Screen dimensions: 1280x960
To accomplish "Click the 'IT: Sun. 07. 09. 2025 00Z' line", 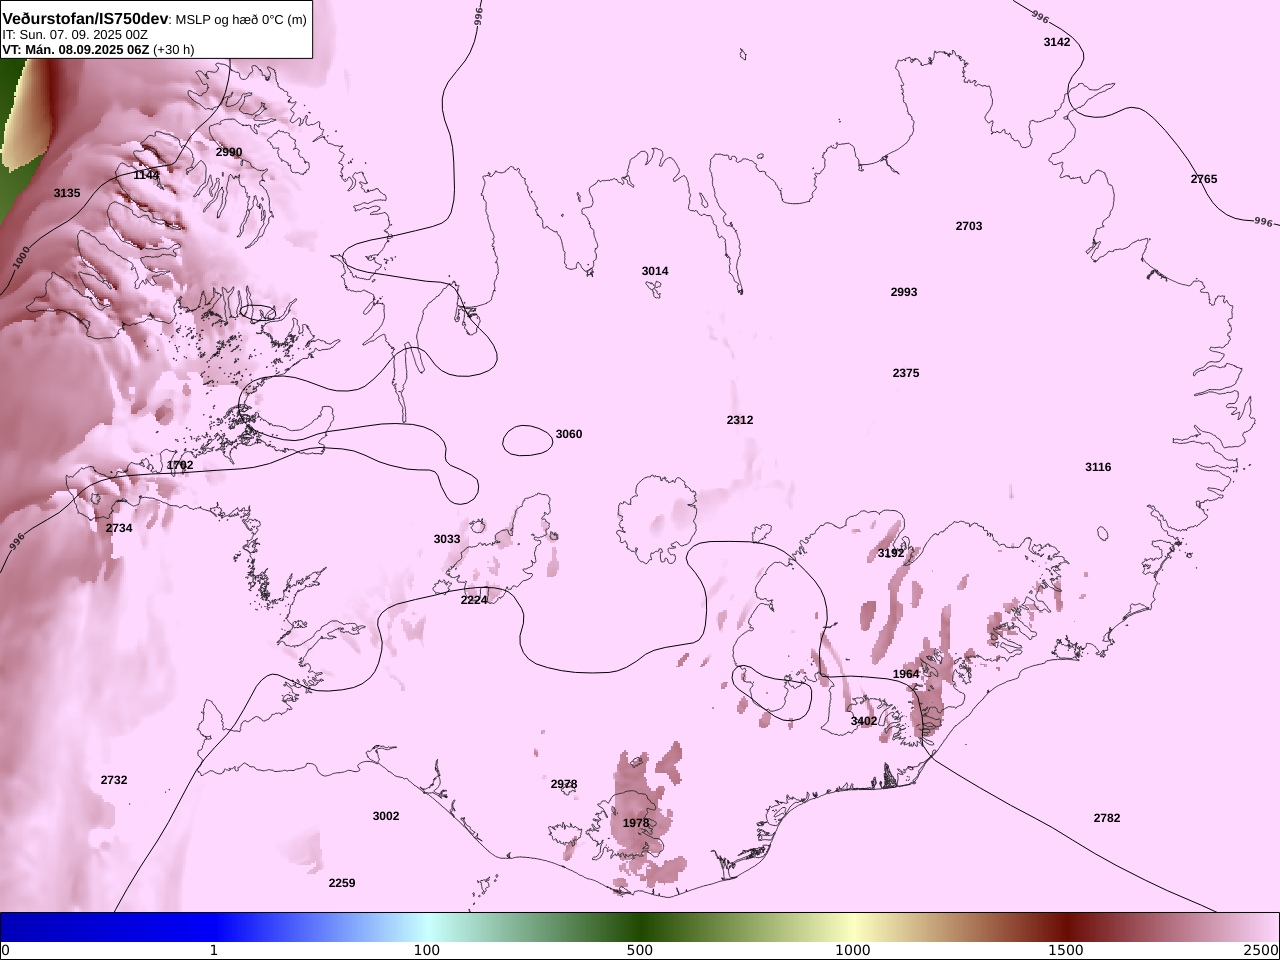I will pos(75,34).
